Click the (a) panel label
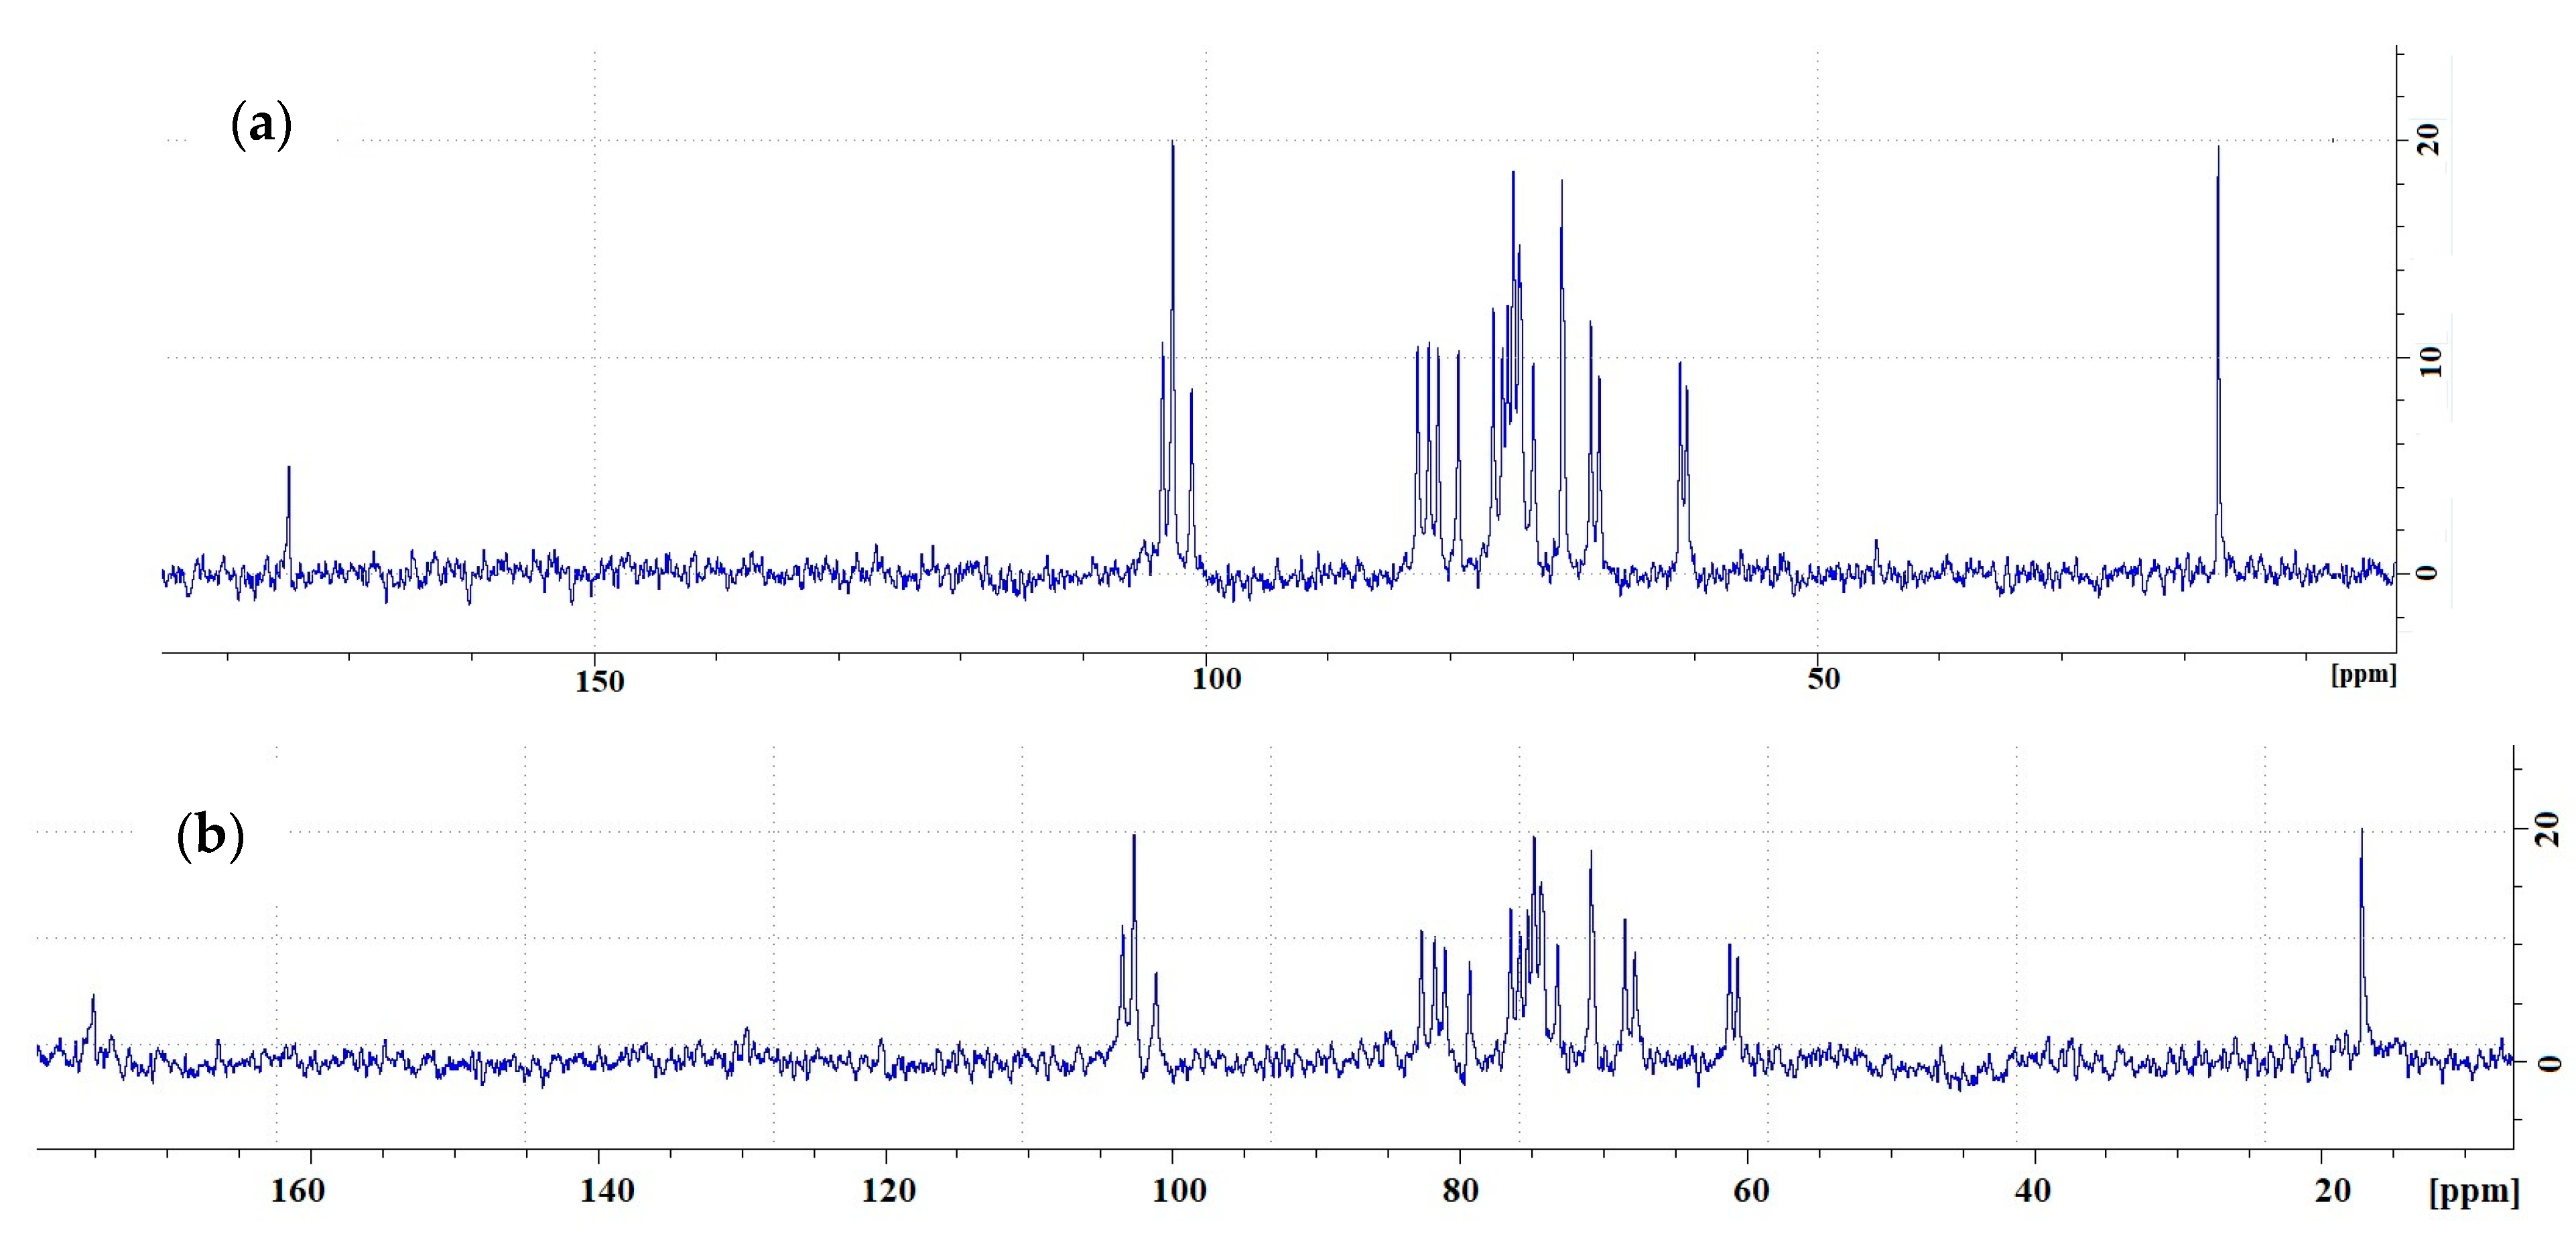 [x=261, y=125]
